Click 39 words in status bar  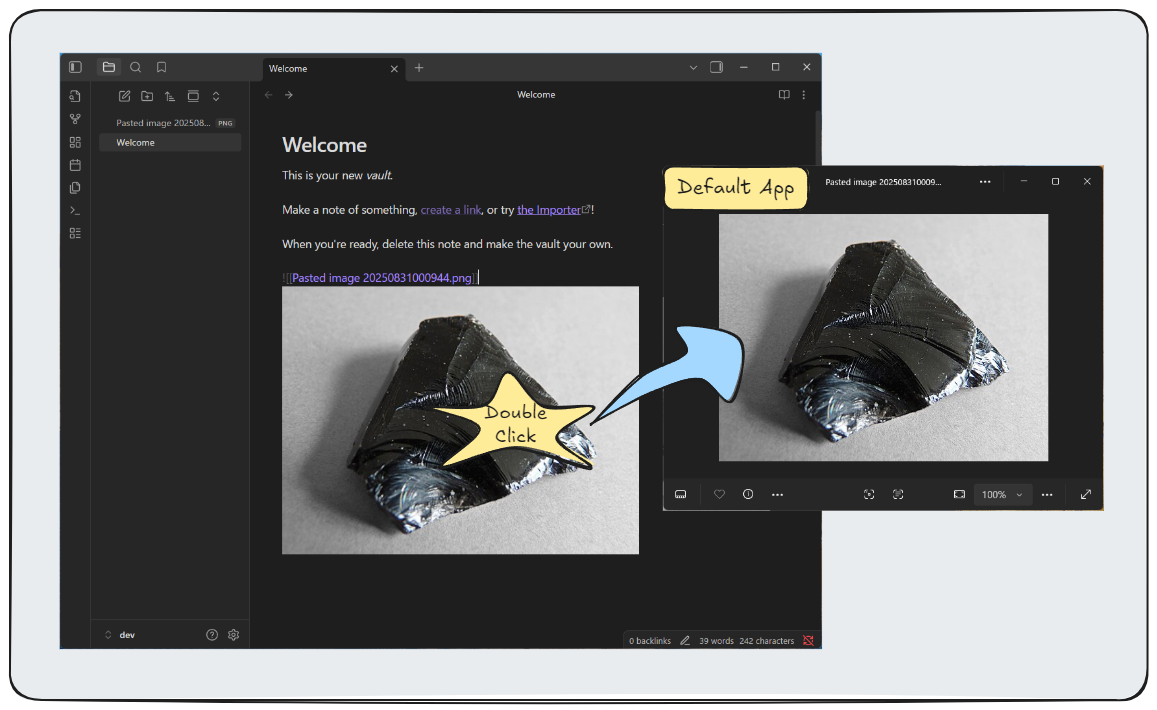pos(716,641)
